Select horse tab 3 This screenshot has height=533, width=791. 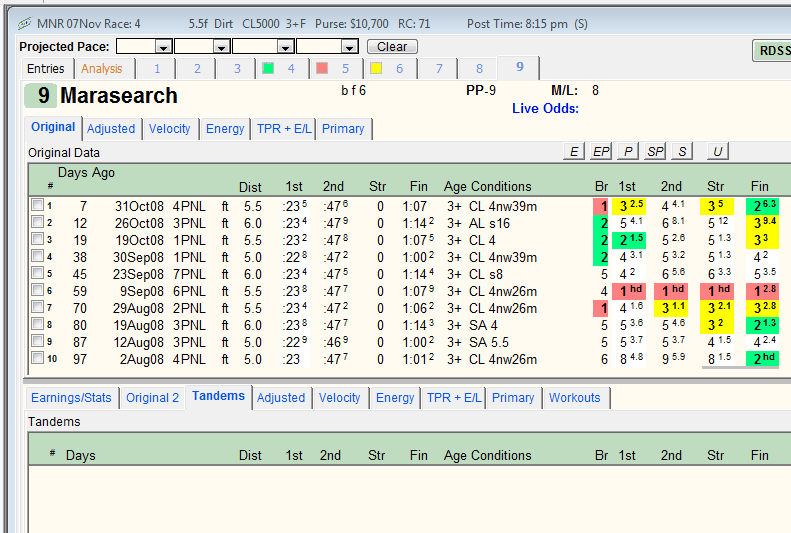(x=237, y=69)
